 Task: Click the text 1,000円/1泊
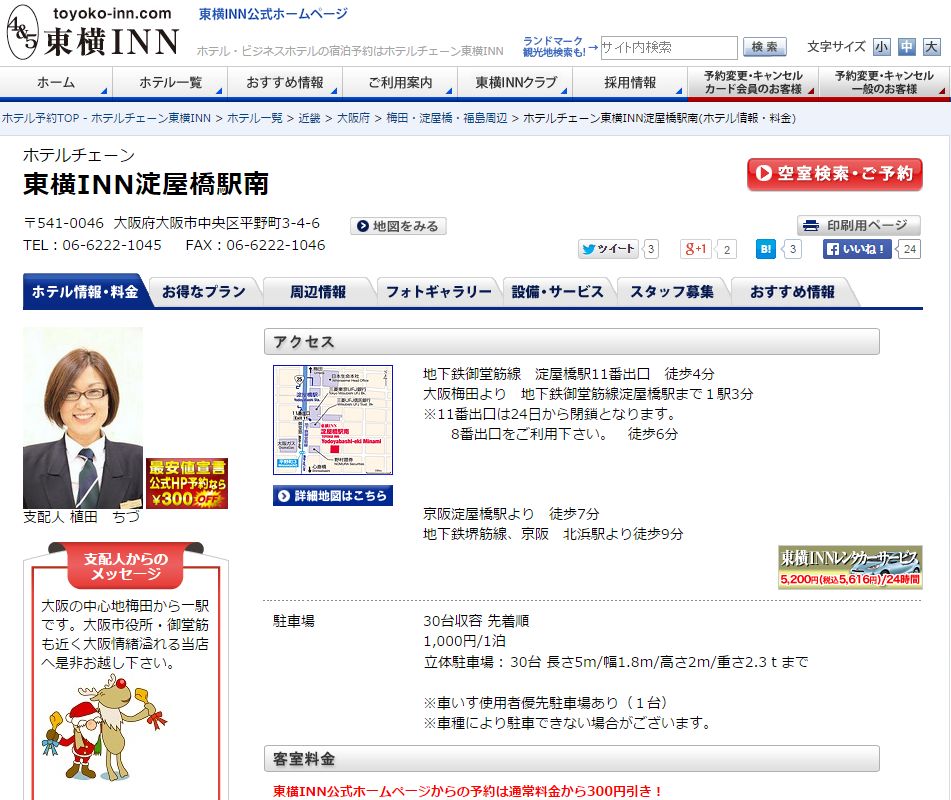tap(465, 641)
